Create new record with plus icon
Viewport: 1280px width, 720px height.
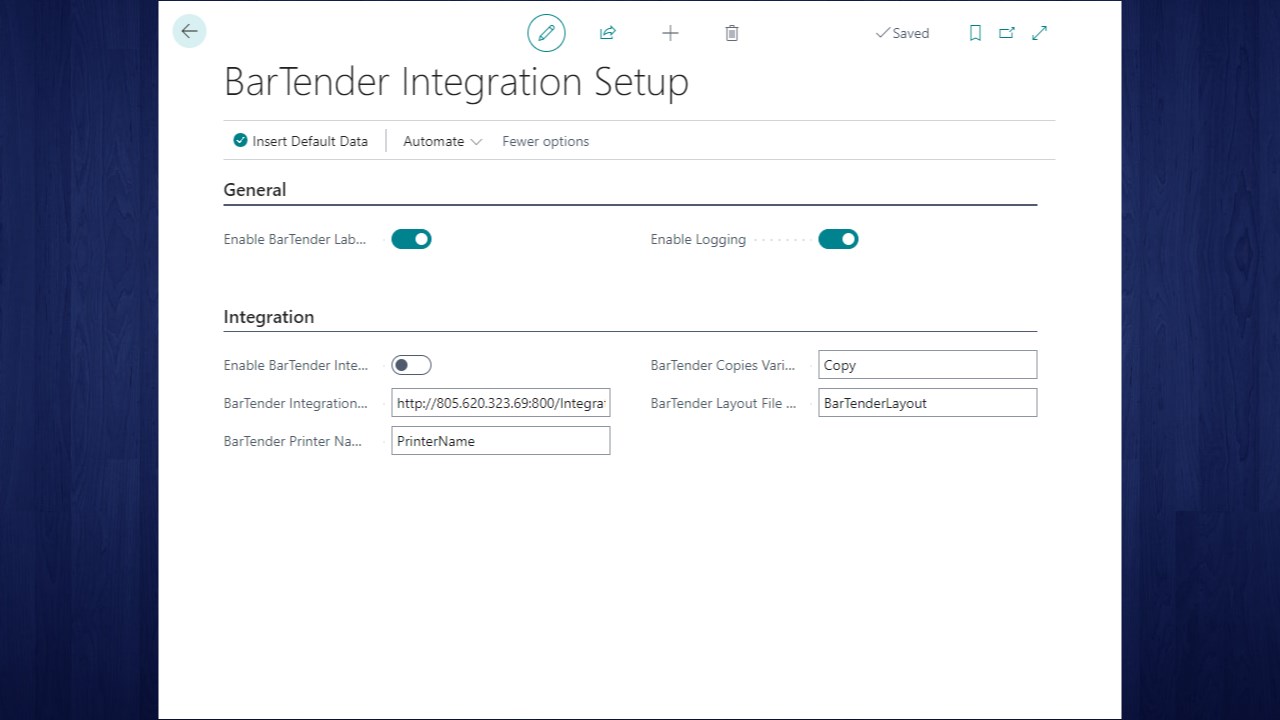(670, 33)
